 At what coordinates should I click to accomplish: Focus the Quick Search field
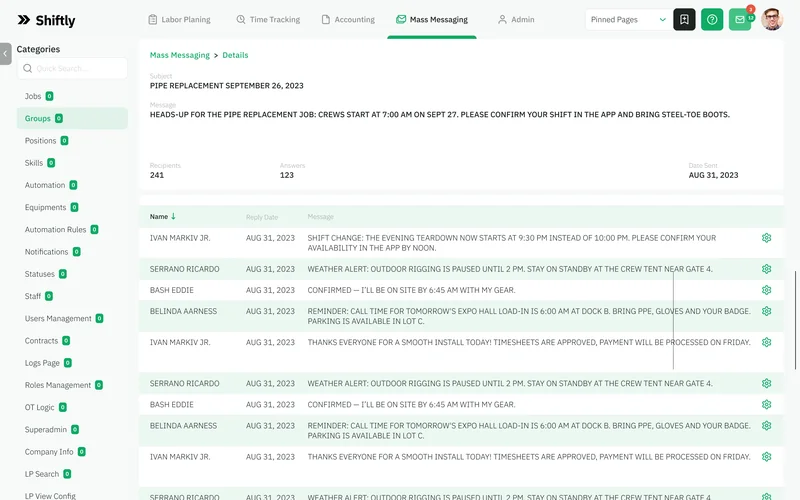tap(72, 68)
